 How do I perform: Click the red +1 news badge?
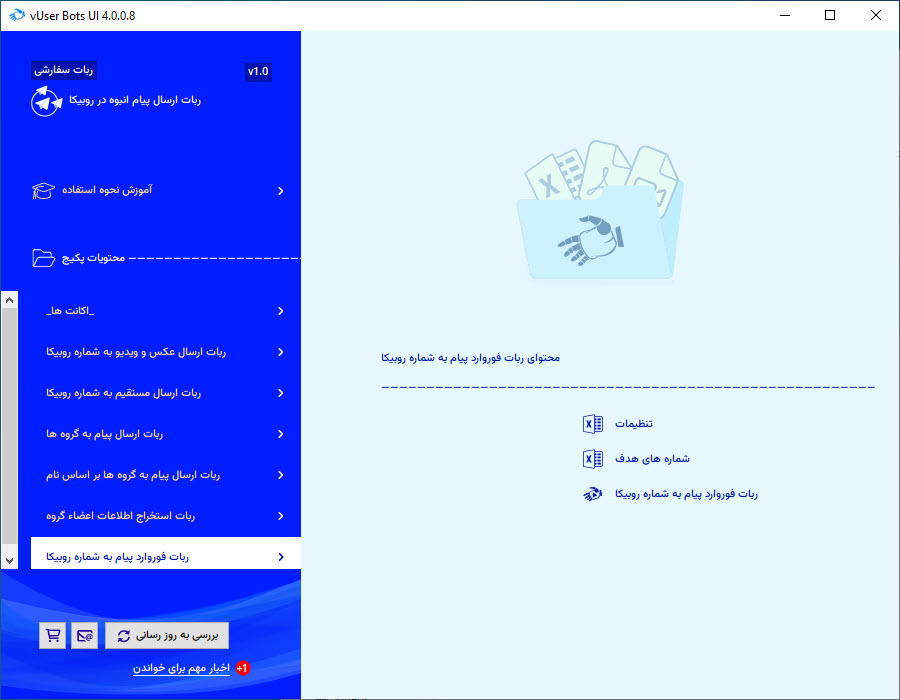click(243, 668)
